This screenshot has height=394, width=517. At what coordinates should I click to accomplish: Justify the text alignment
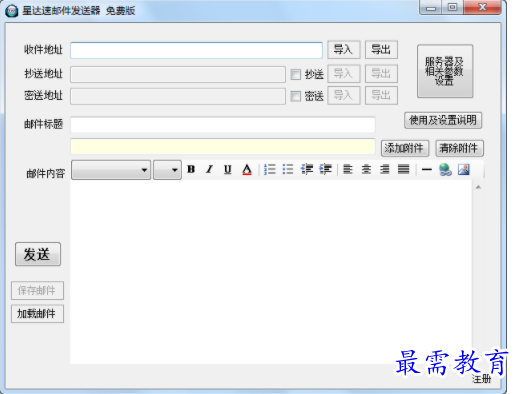[x=403, y=169]
